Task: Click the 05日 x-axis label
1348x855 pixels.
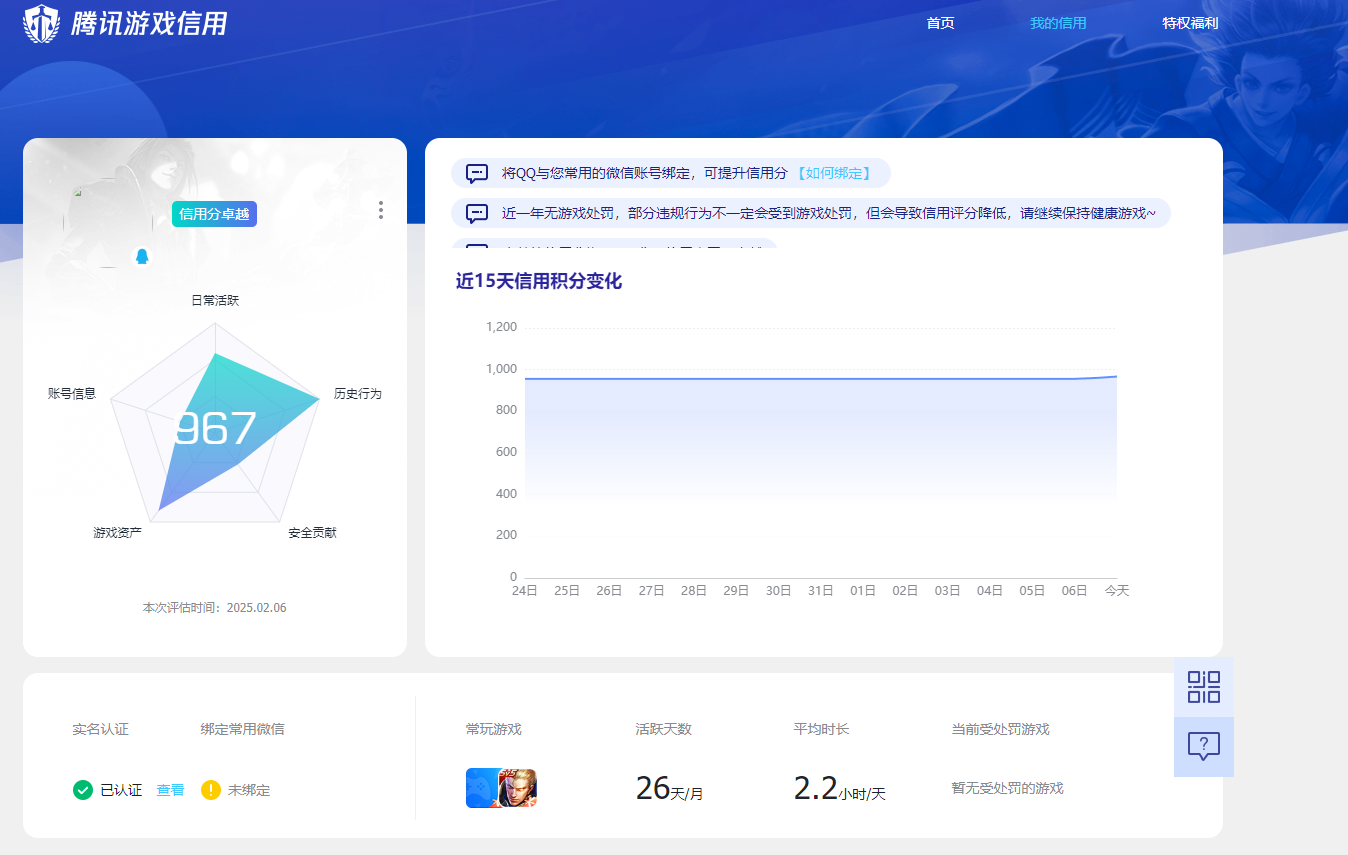Action: (x=1032, y=591)
